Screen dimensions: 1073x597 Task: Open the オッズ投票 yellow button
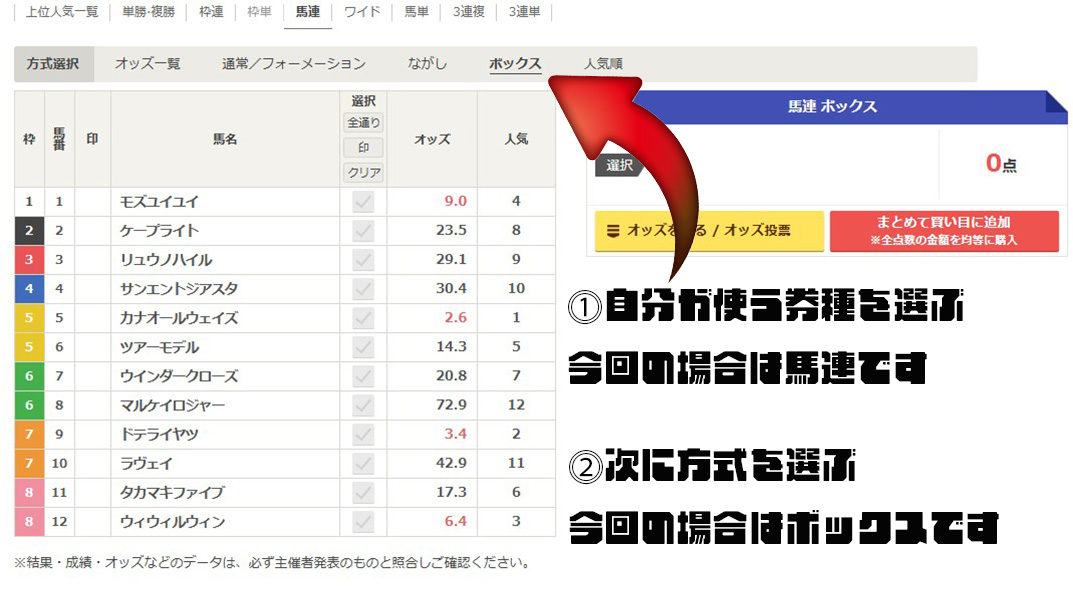pos(709,231)
